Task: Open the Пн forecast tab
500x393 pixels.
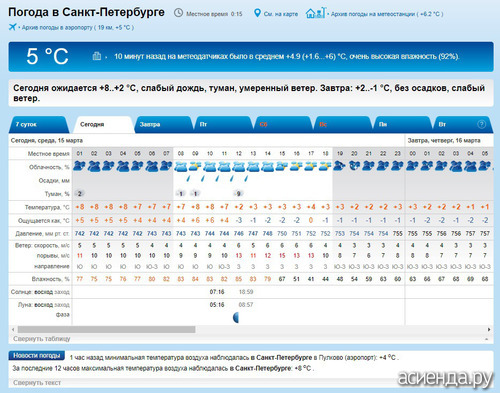Action: (x=402, y=124)
